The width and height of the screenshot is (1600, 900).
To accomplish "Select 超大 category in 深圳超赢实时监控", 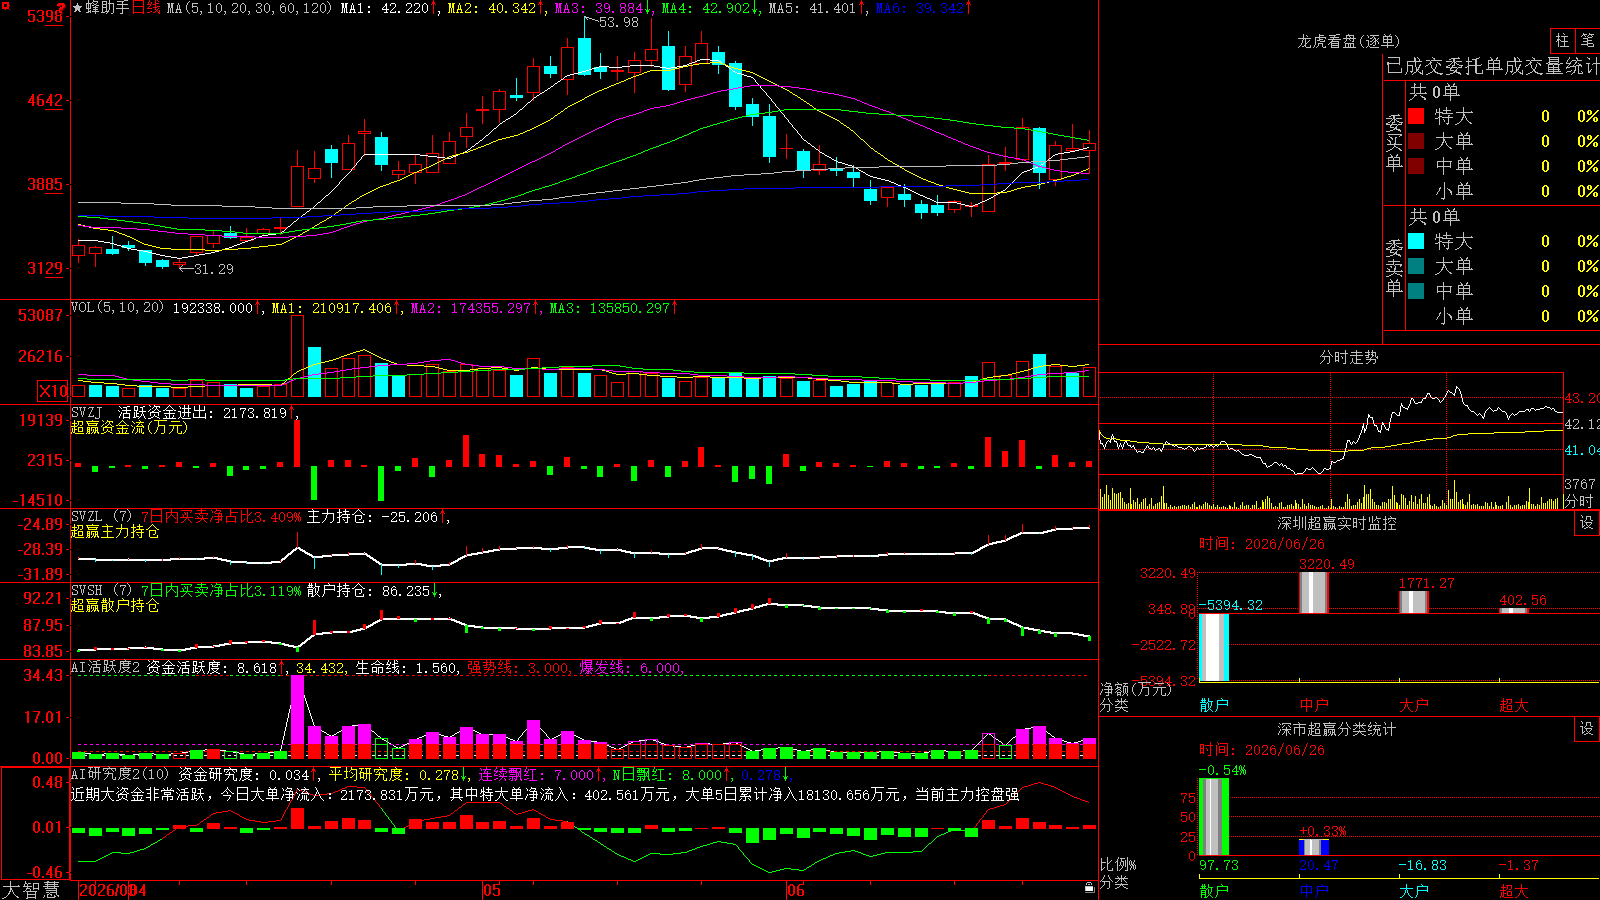I will coord(1514,705).
